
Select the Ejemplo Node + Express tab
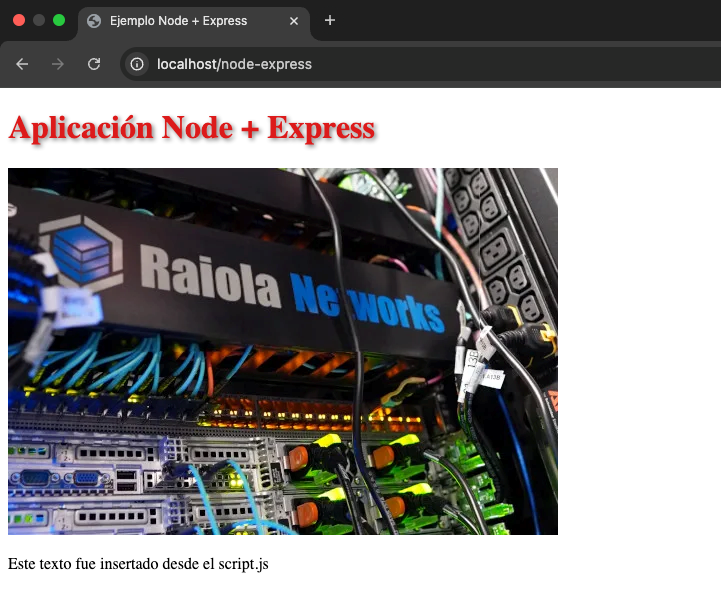(194, 21)
